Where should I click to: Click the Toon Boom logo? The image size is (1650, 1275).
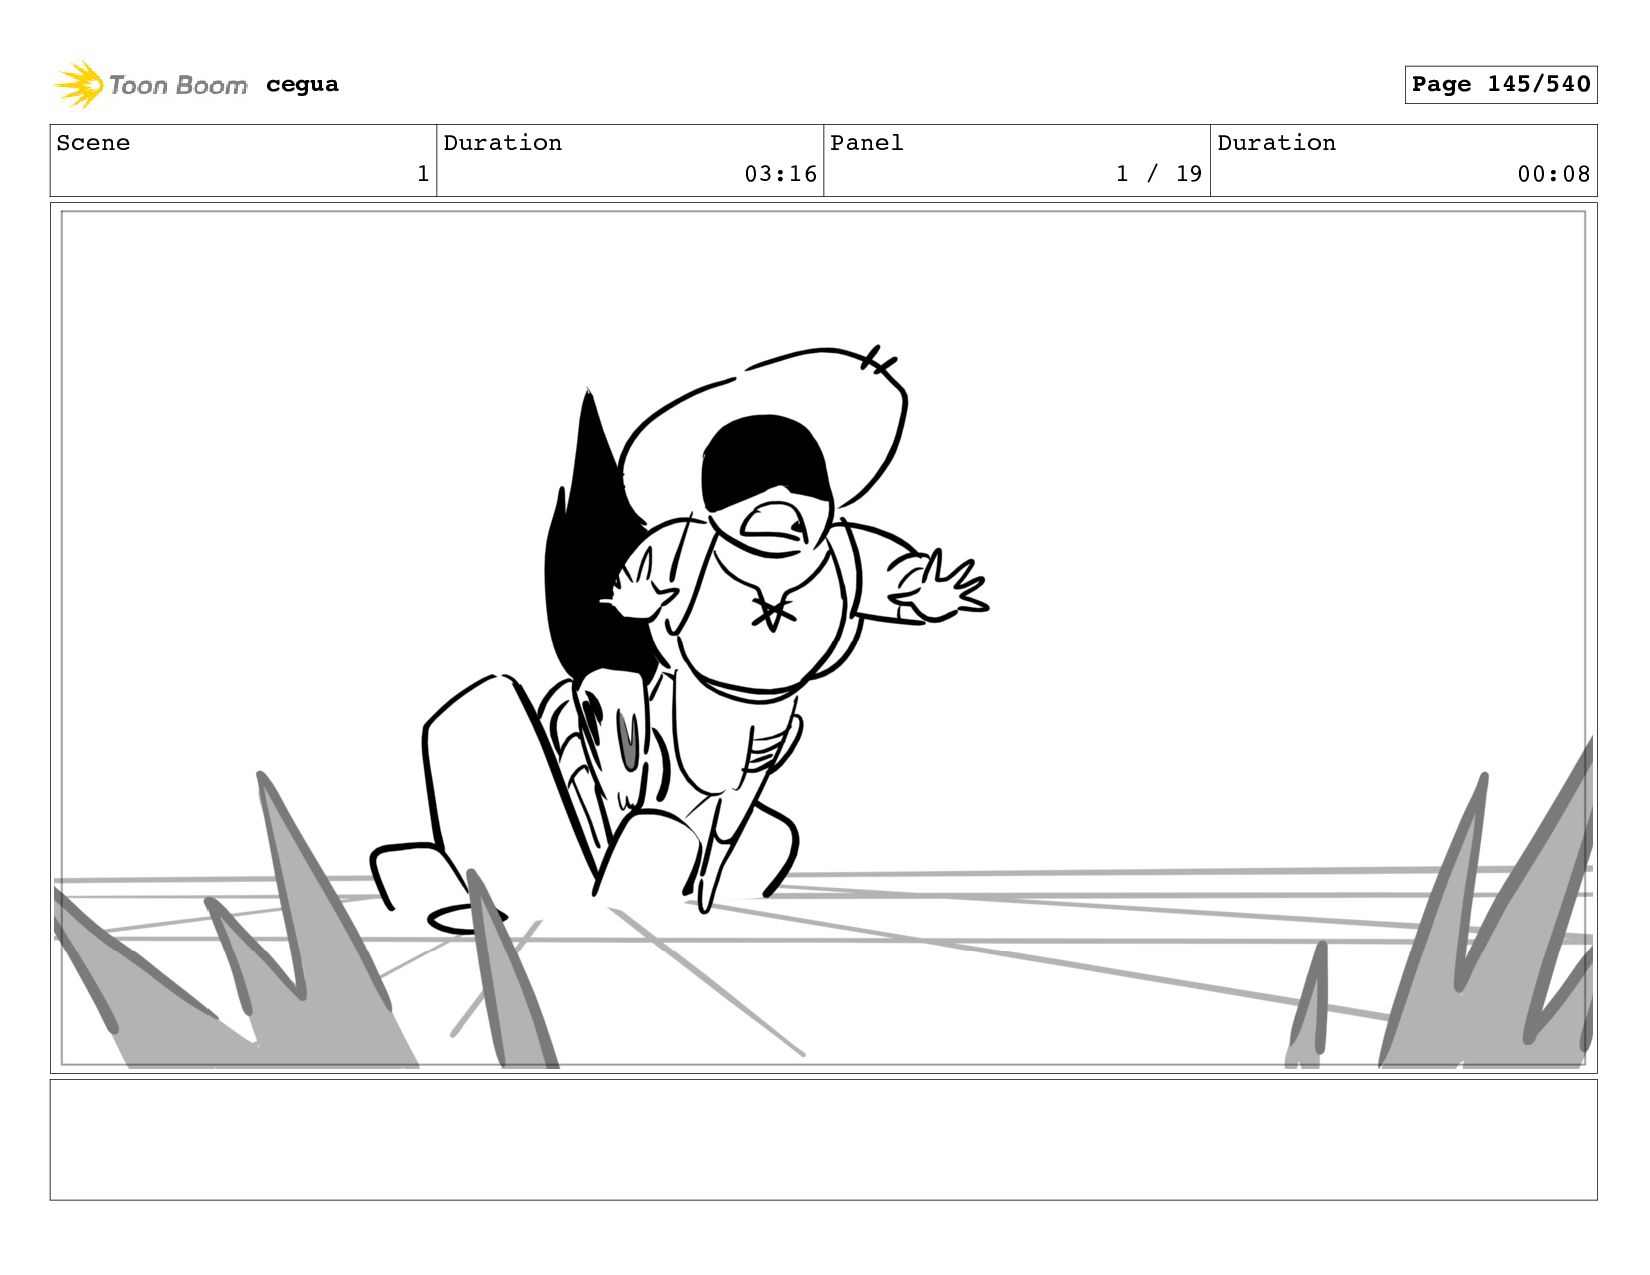[150, 85]
